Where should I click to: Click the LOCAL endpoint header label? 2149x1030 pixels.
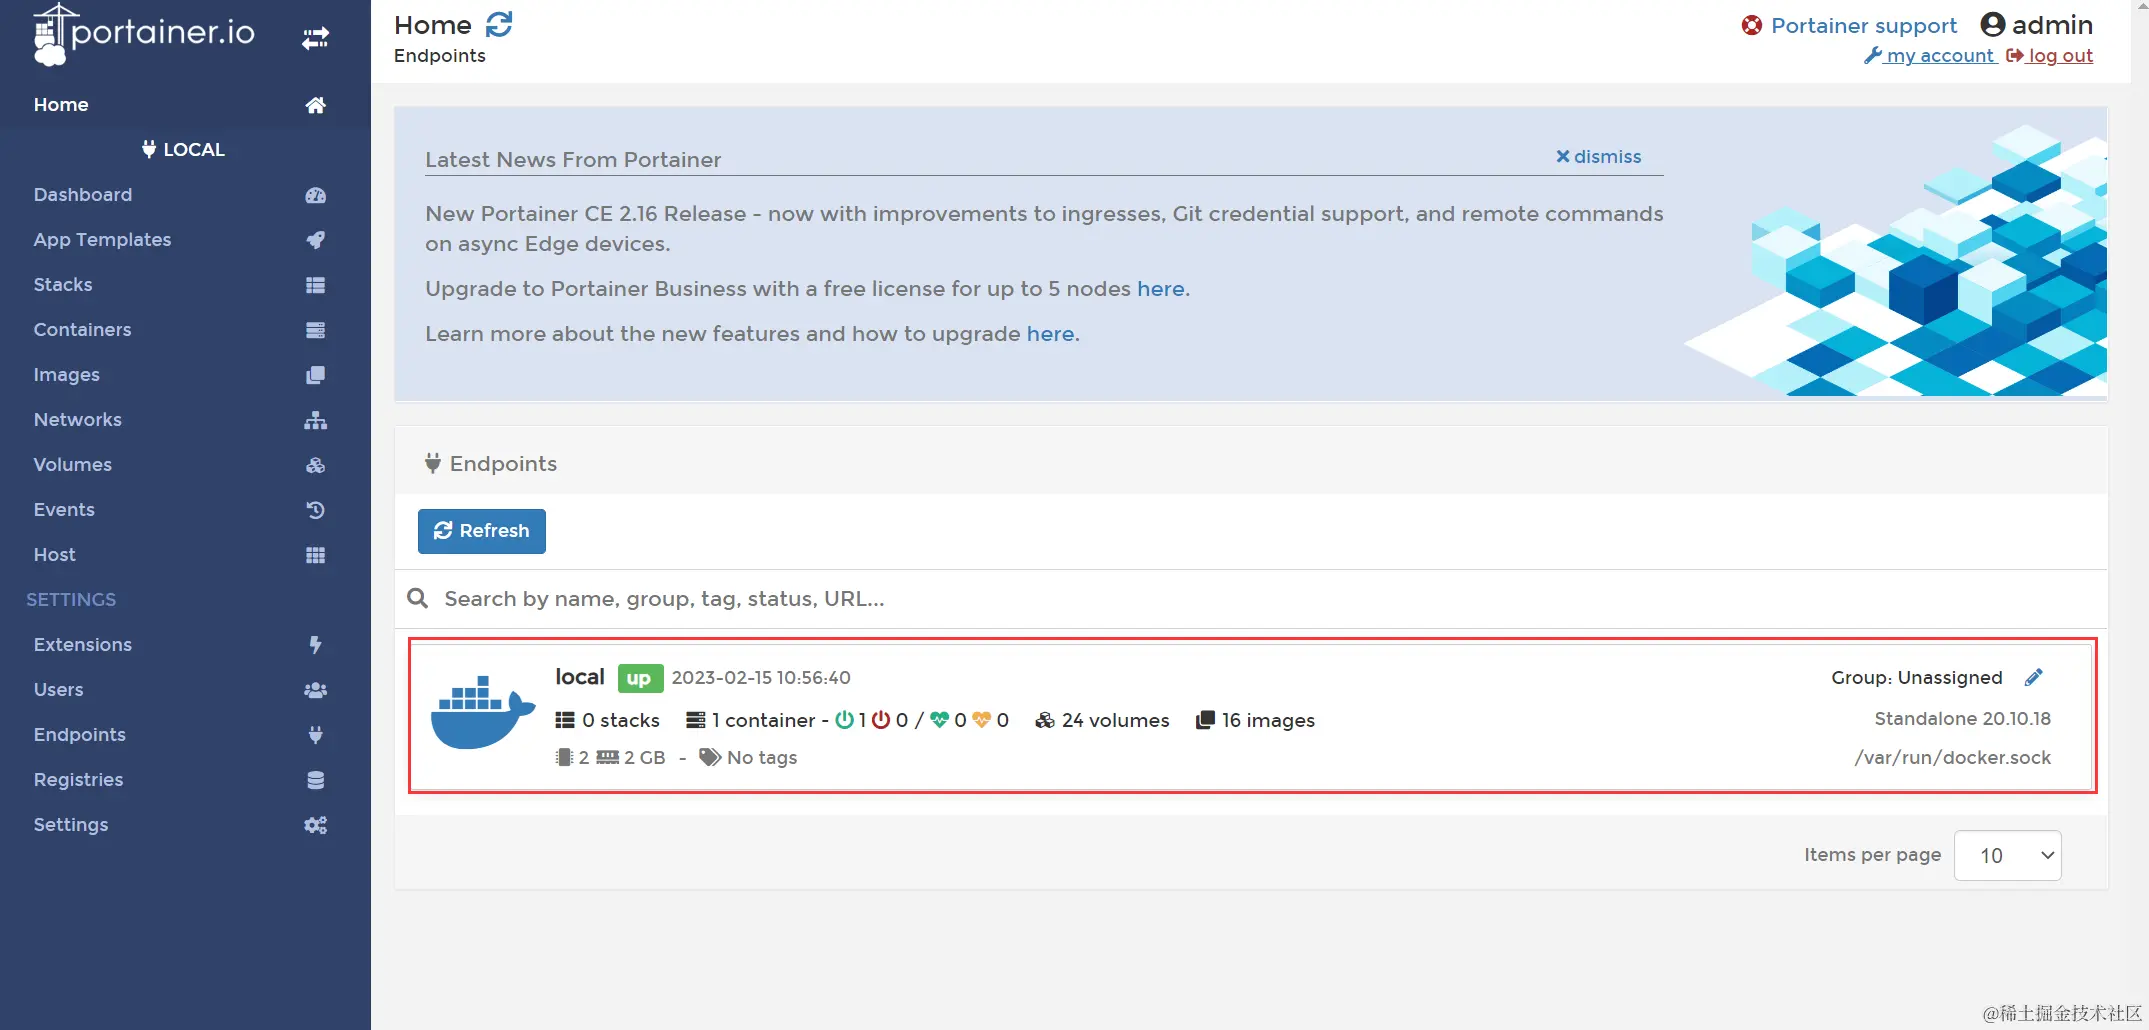(x=194, y=149)
